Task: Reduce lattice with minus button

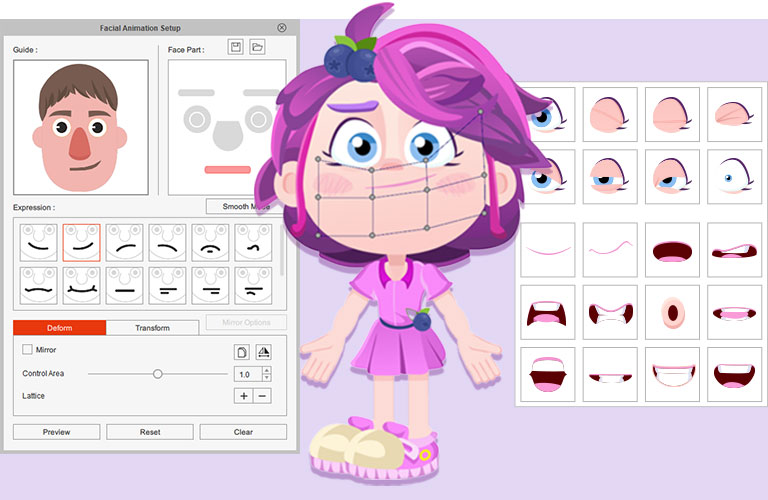Action: [262, 396]
